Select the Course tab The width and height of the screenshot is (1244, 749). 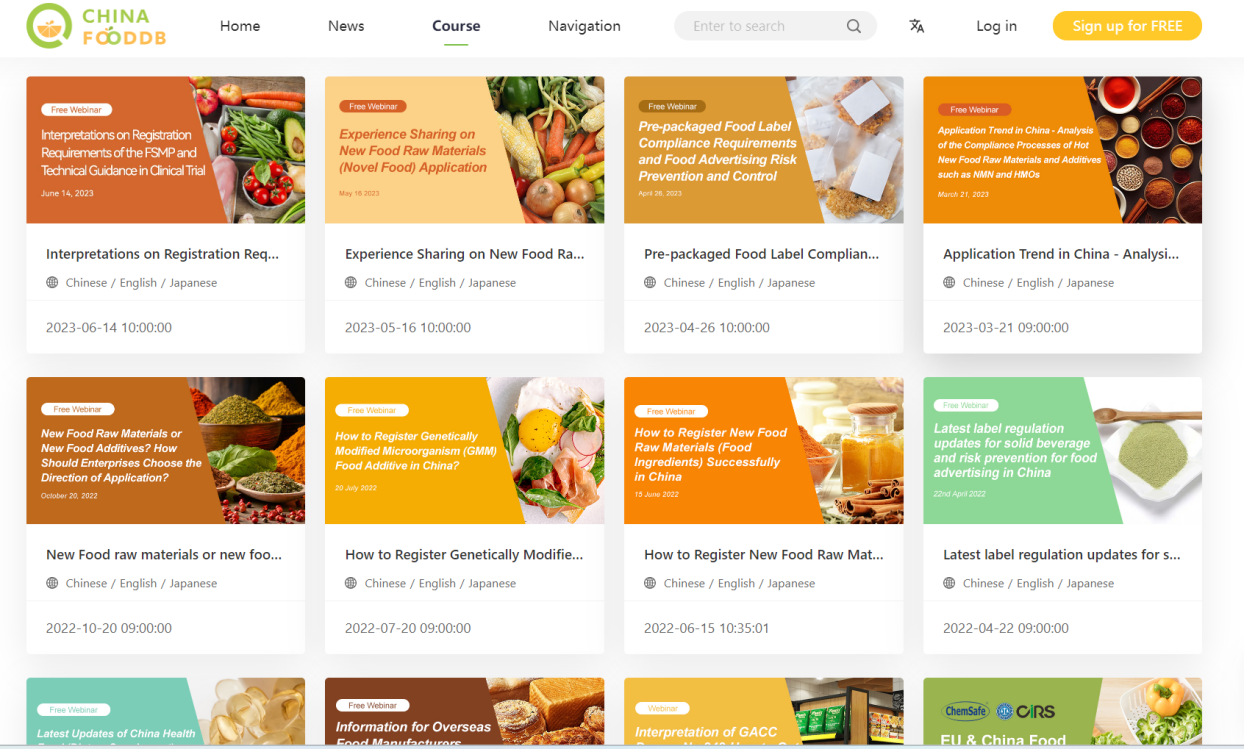[456, 27]
